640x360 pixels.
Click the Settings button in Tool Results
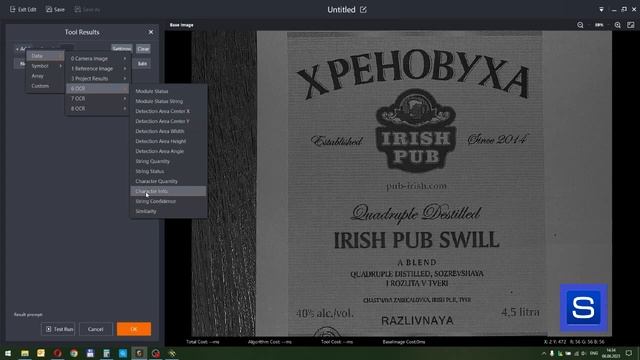(x=122, y=49)
